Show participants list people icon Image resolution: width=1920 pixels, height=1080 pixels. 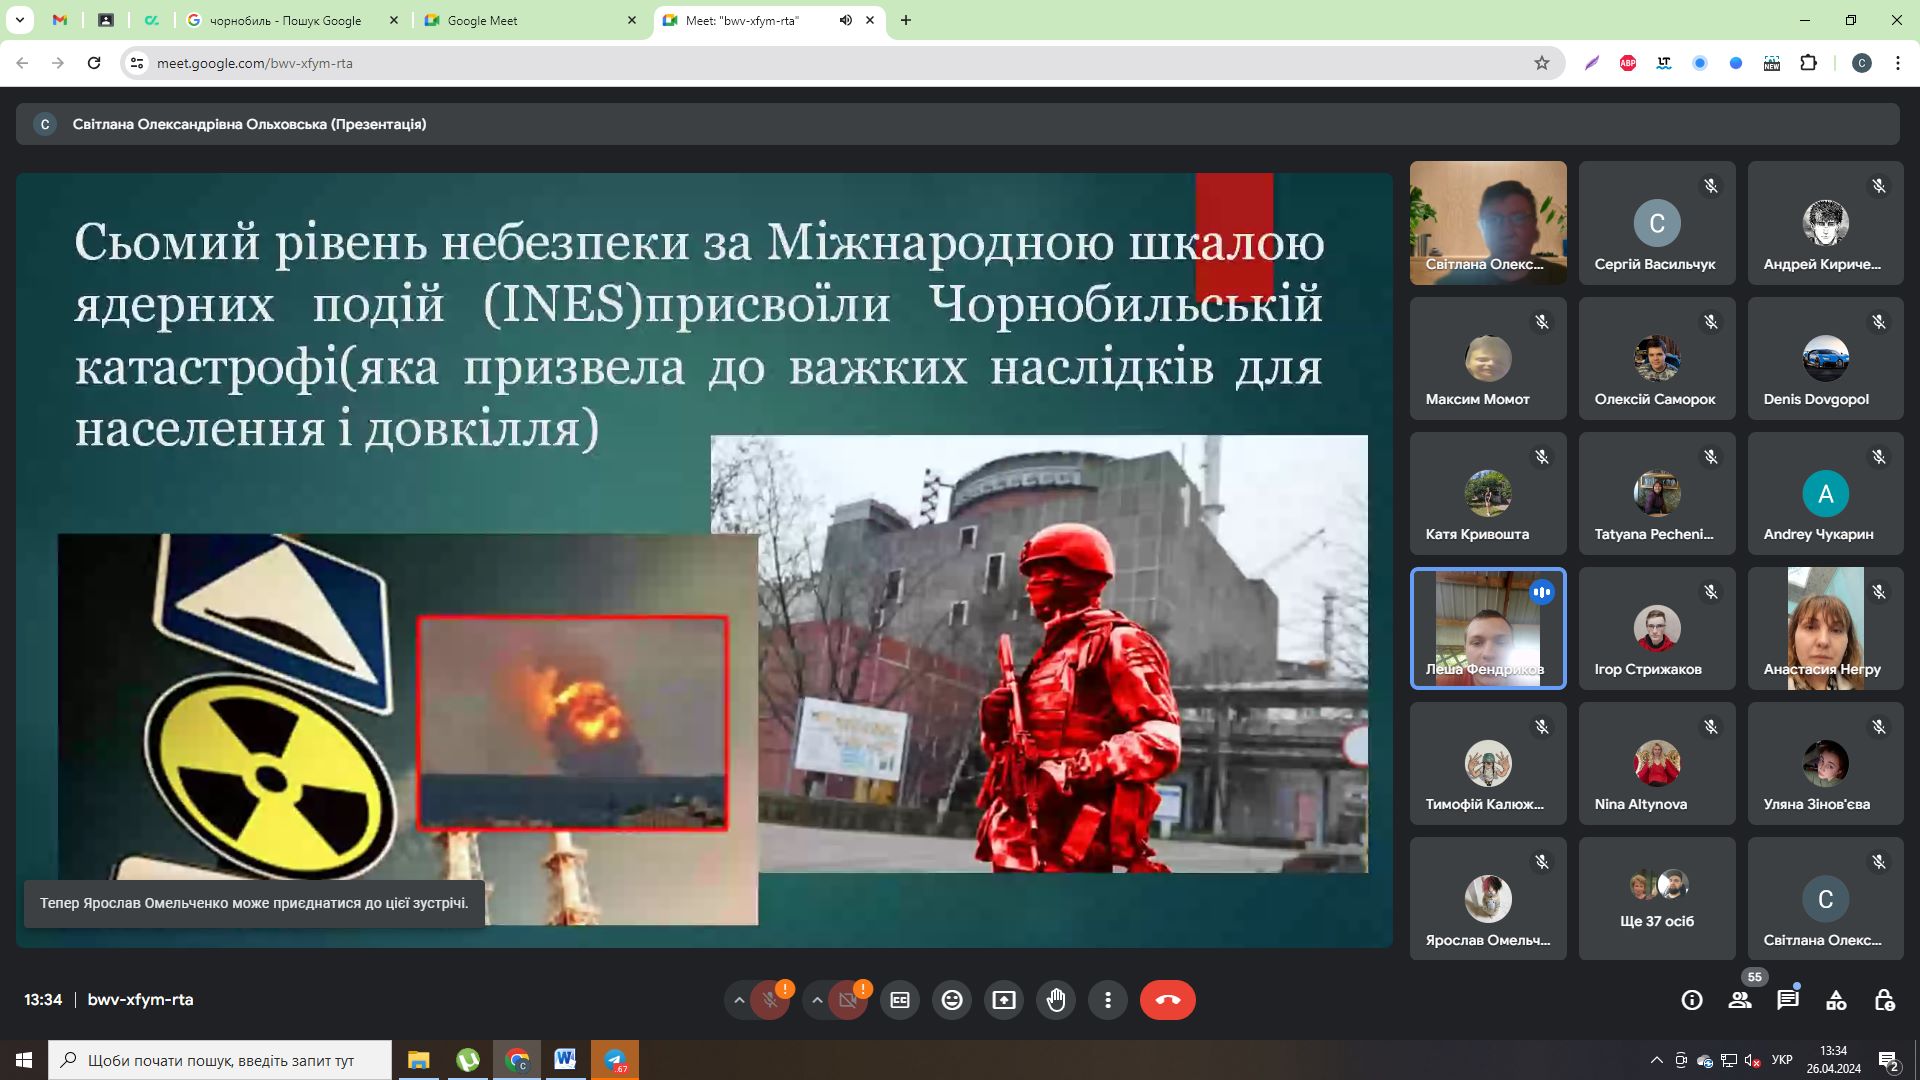[x=1740, y=1000]
